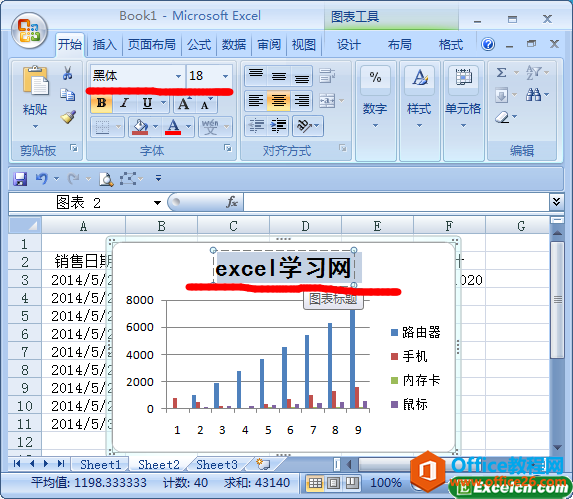Select Page Layout view button

click(334, 483)
